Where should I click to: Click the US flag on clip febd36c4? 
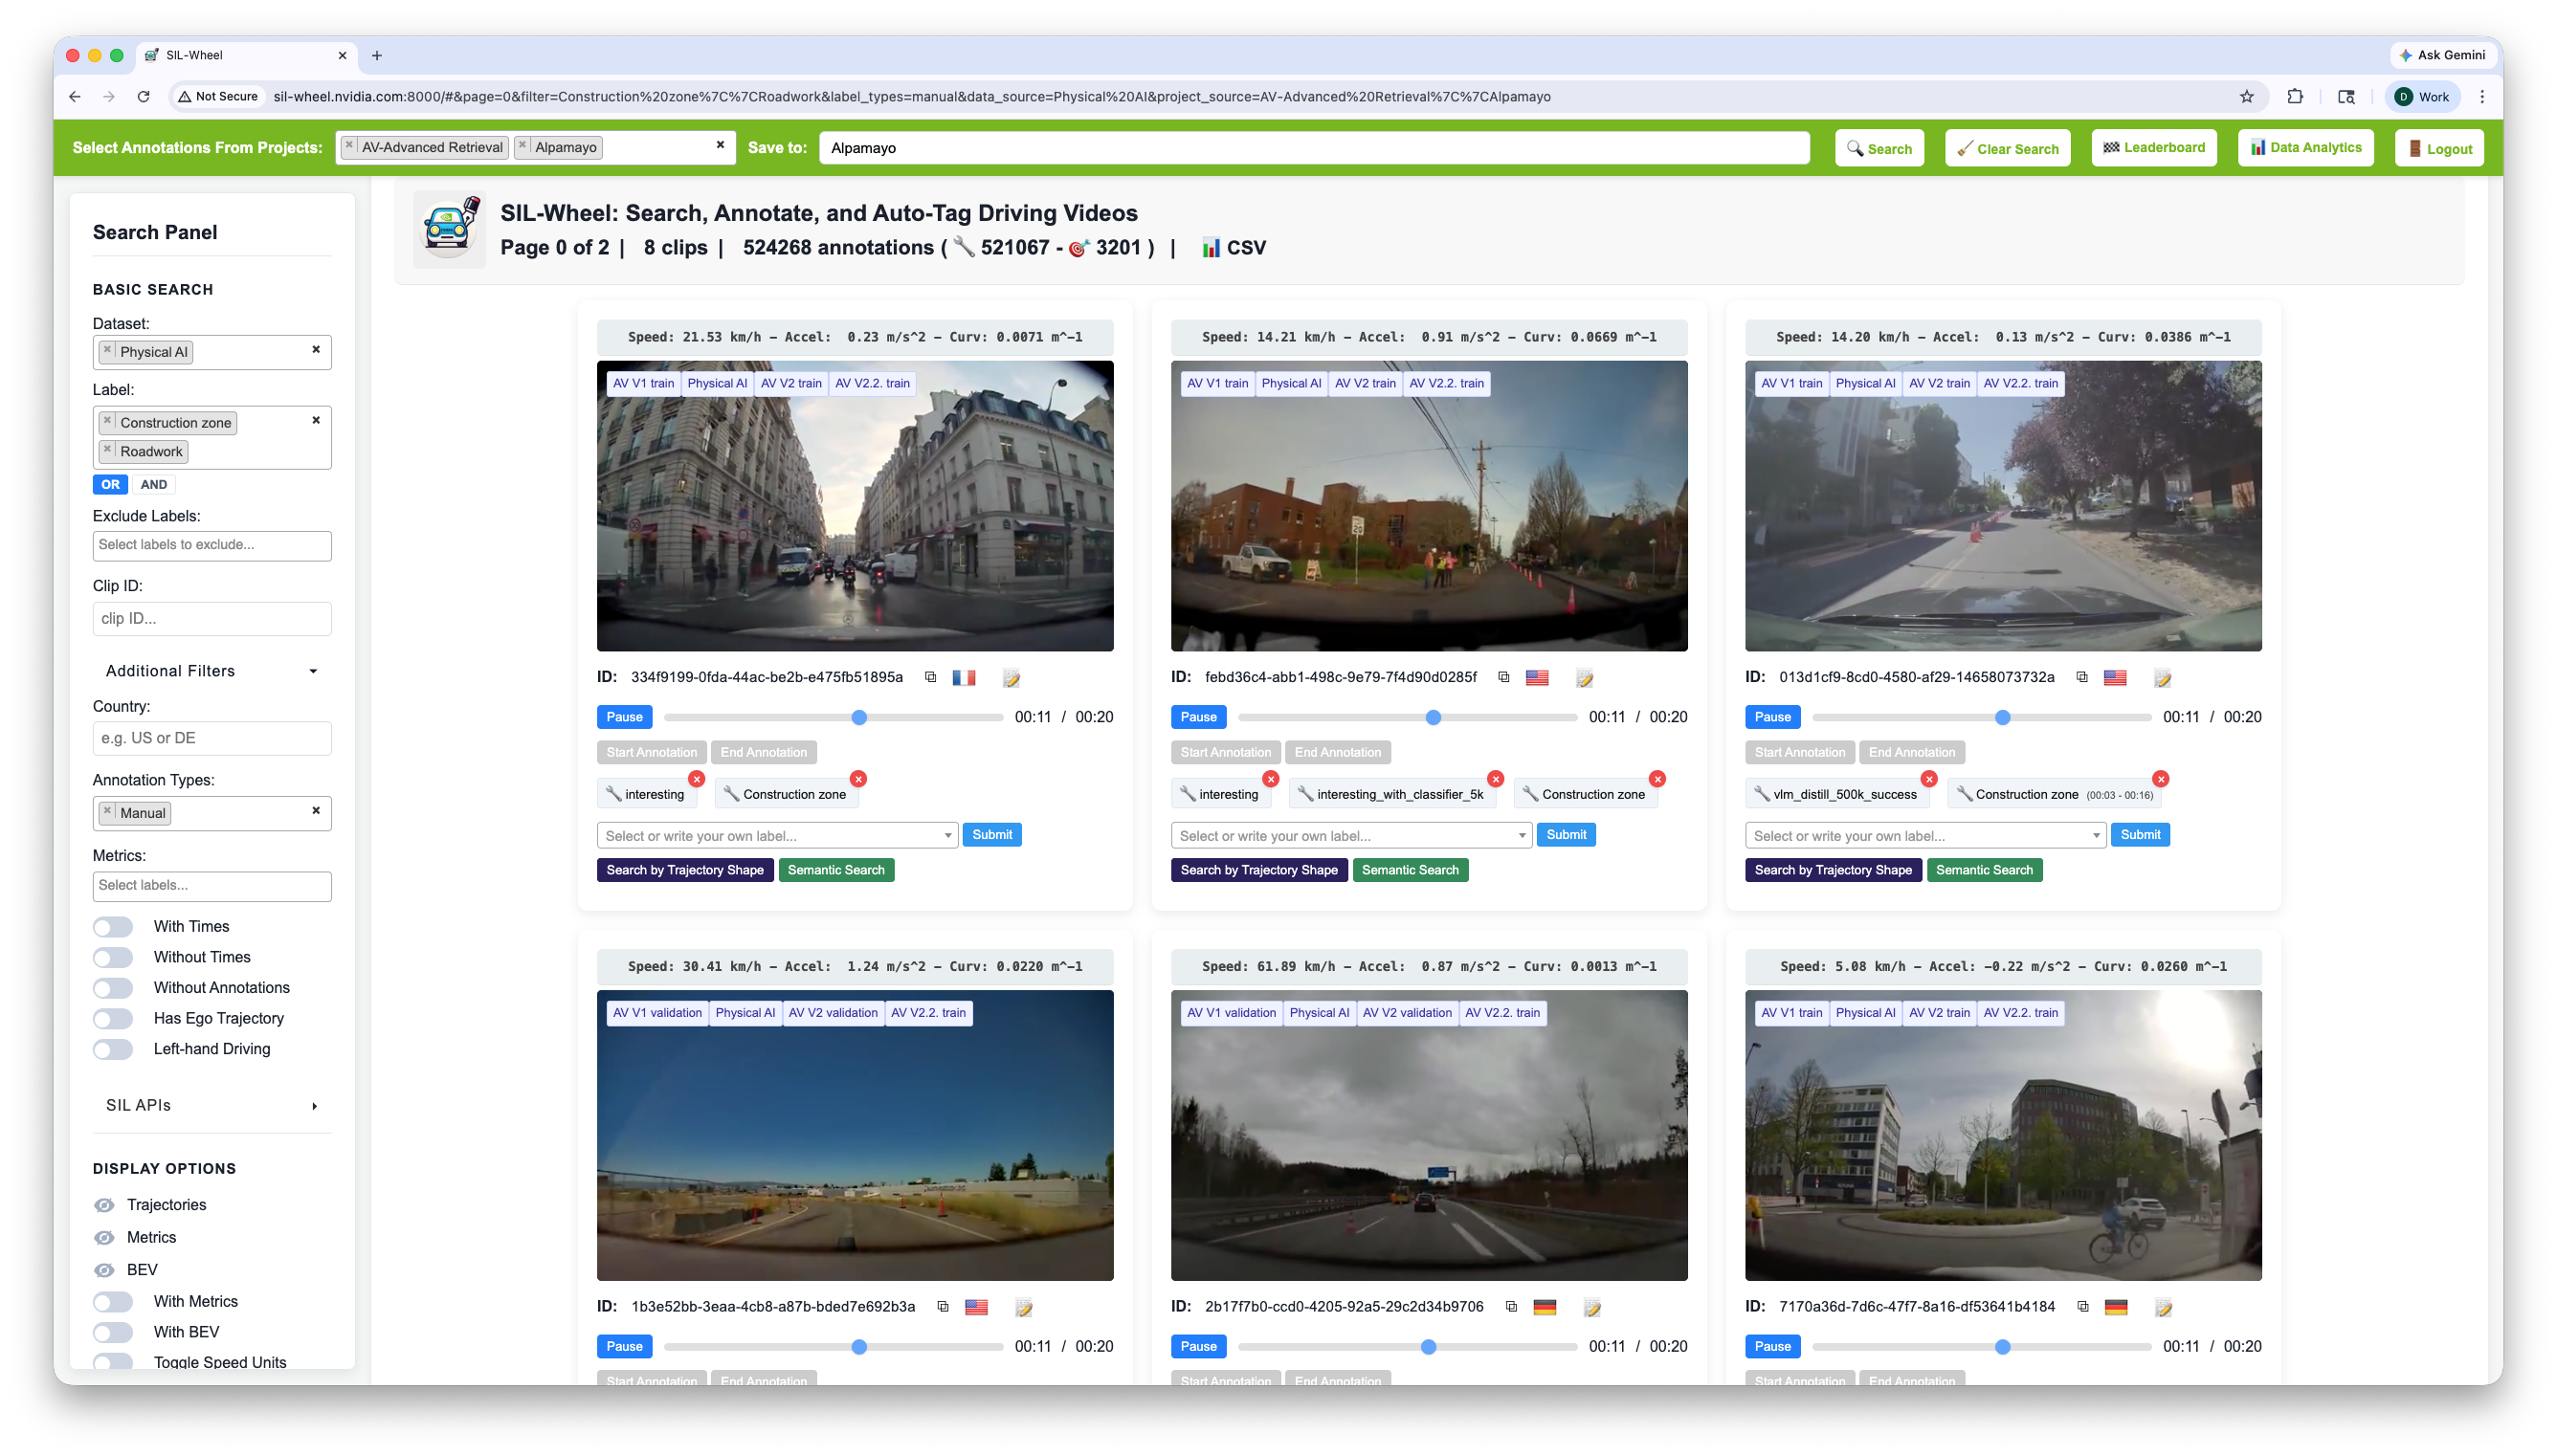(x=1537, y=678)
